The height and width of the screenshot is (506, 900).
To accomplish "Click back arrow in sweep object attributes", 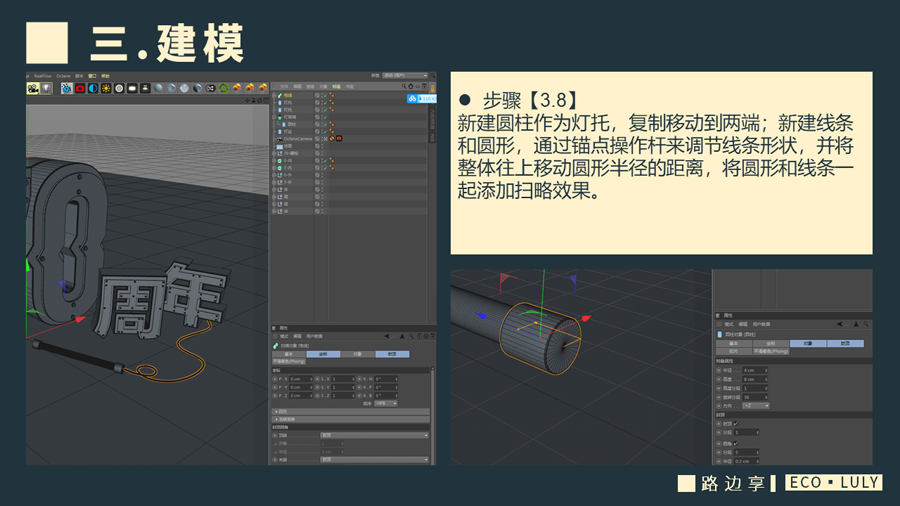I will tap(387, 336).
